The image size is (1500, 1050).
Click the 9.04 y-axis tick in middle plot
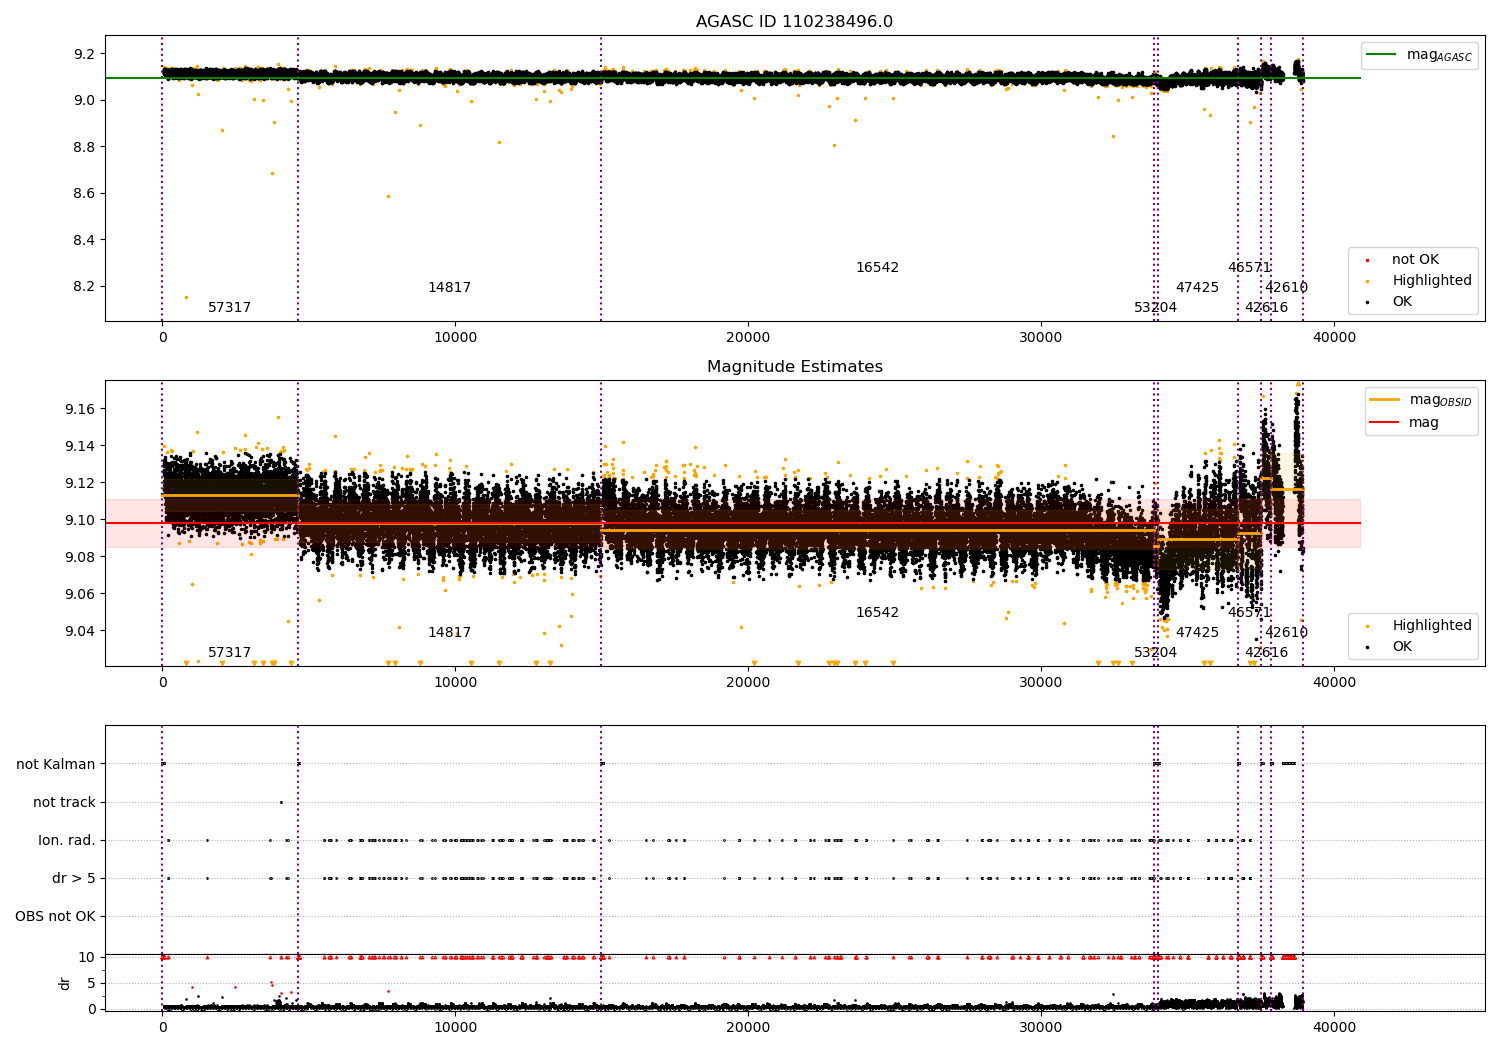click(x=80, y=631)
